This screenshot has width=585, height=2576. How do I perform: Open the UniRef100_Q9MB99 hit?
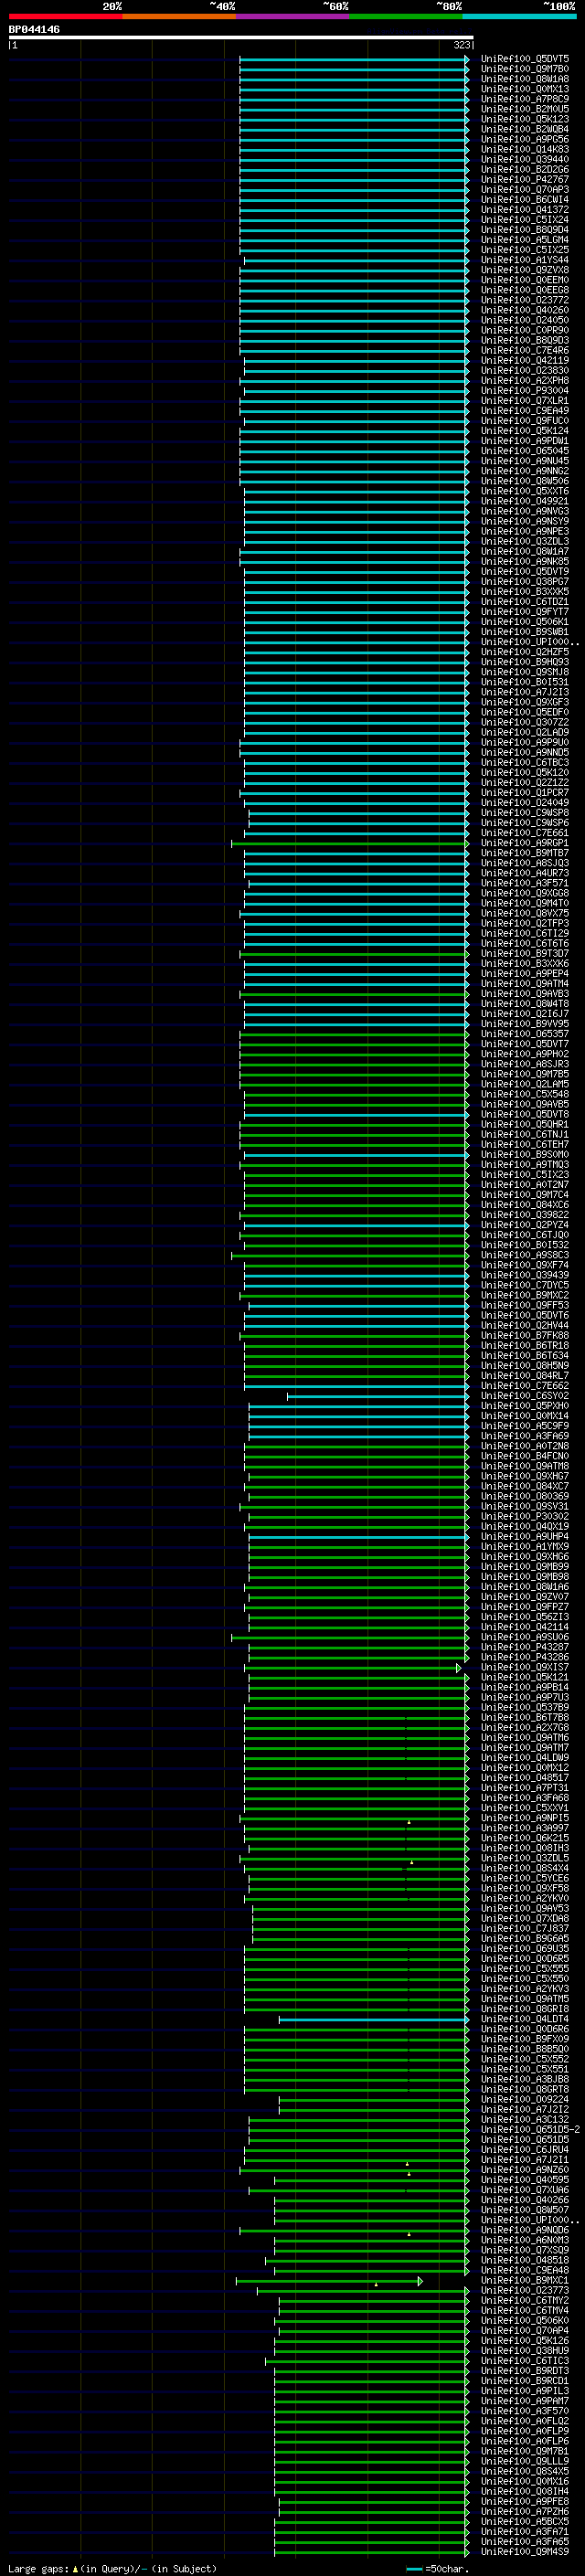point(525,1567)
